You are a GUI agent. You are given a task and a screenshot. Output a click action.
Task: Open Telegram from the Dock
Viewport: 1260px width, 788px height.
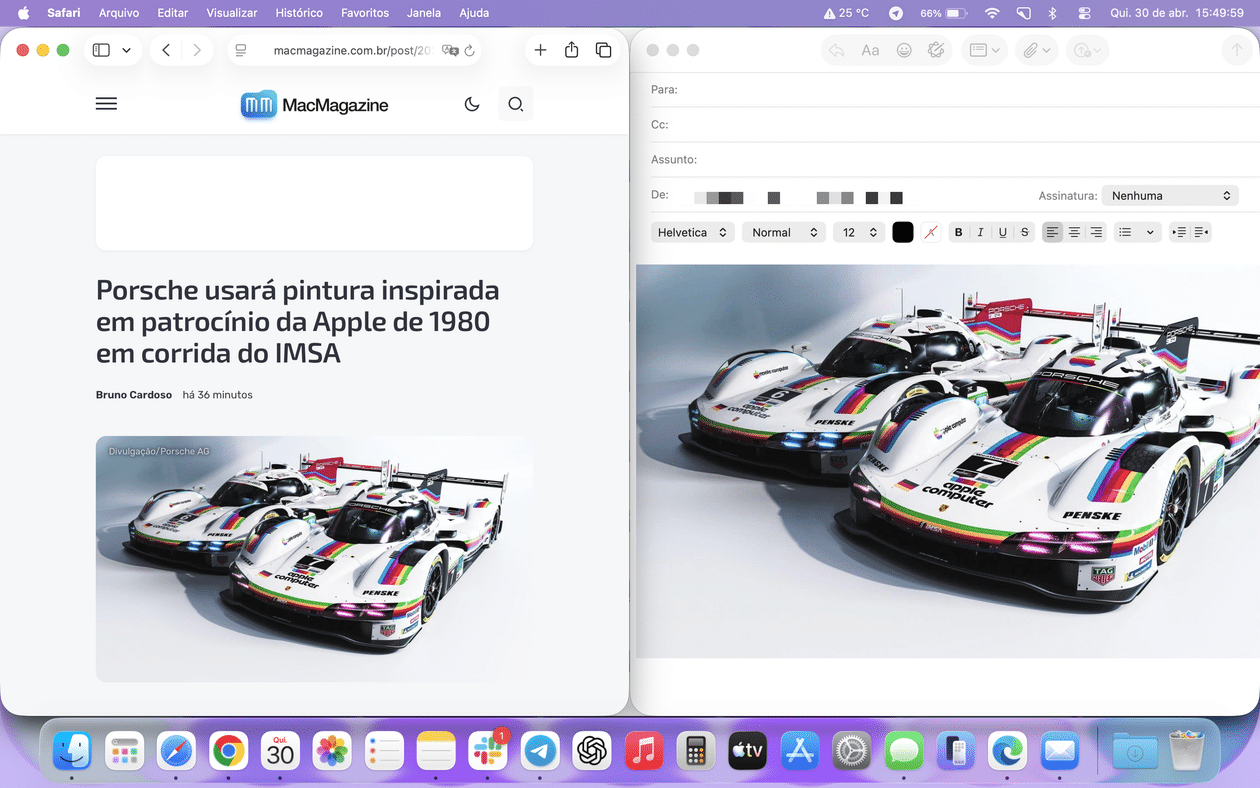coord(540,750)
